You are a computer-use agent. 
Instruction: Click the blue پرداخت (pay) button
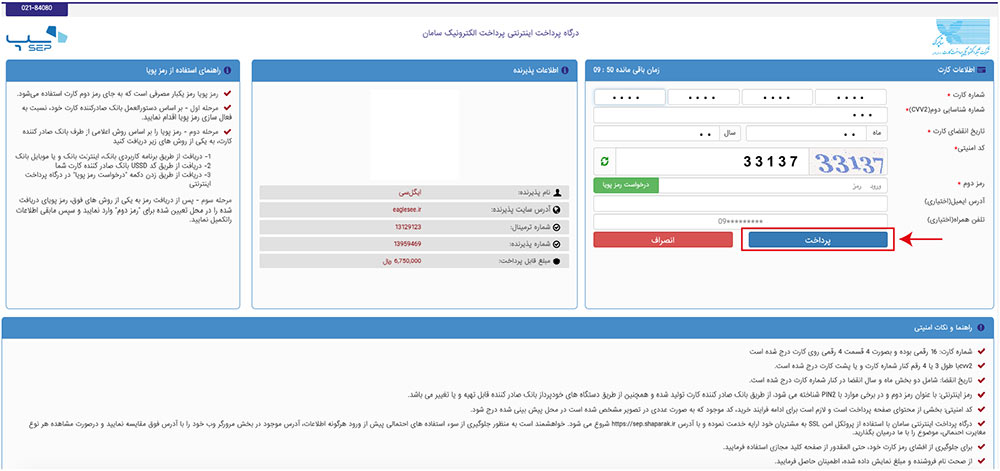pos(818,240)
